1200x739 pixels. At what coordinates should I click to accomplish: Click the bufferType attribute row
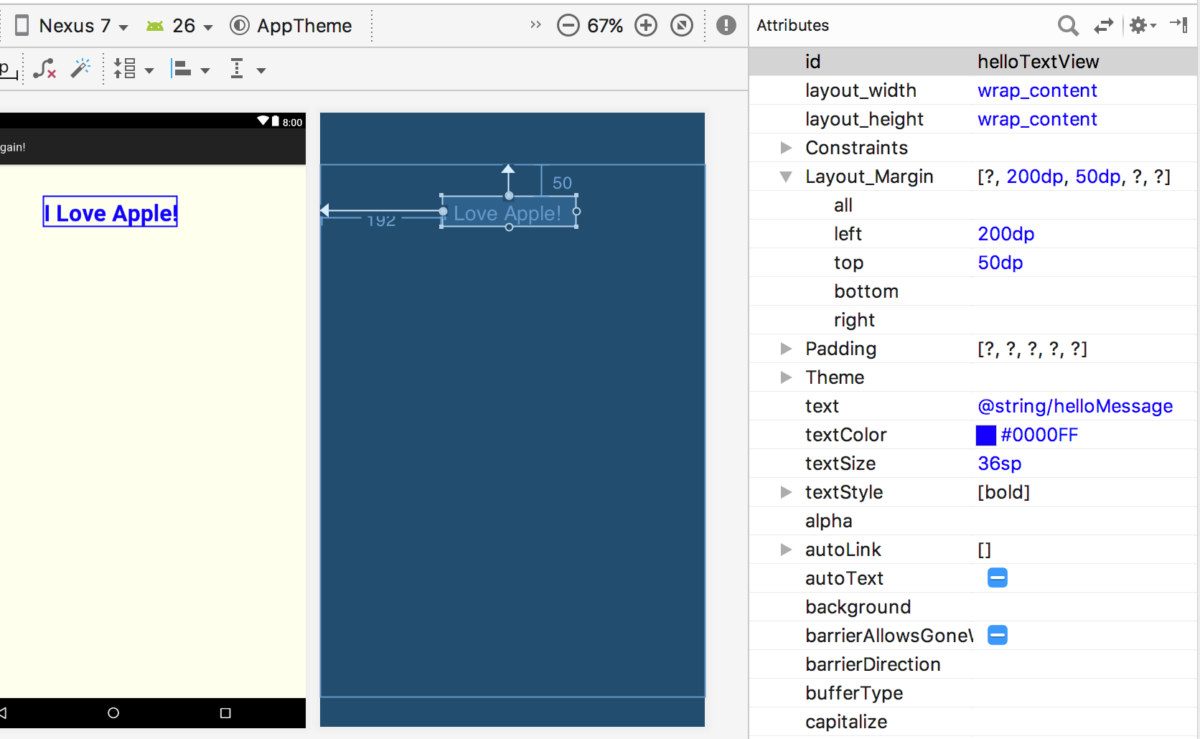pyautogui.click(x=974, y=693)
